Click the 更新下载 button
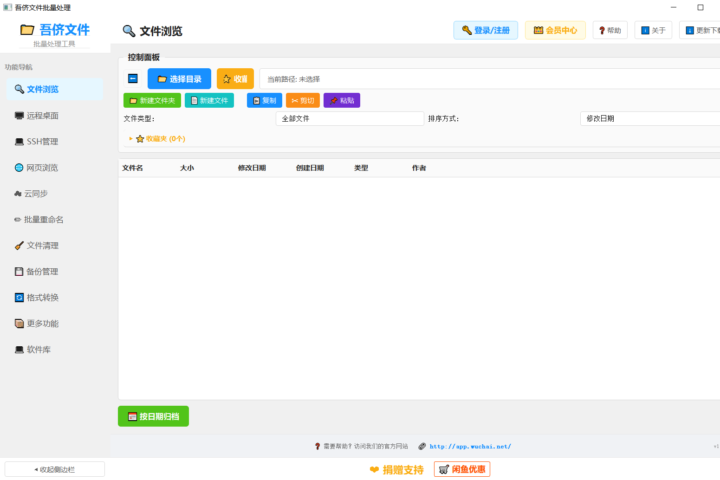The width and height of the screenshot is (720, 480). pyautogui.click(x=700, y=30)
